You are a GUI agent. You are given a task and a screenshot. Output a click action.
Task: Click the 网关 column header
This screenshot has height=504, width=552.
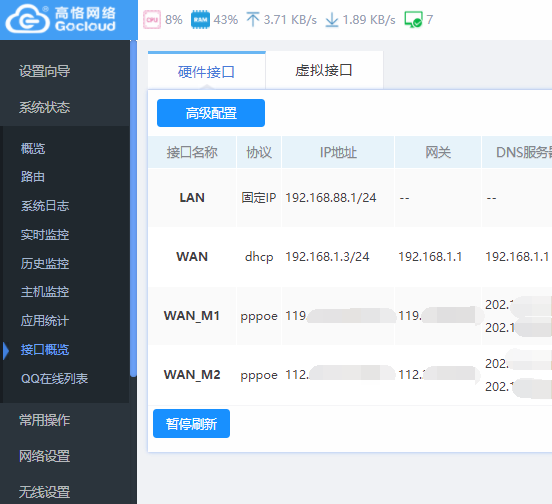tap(438, 152)
